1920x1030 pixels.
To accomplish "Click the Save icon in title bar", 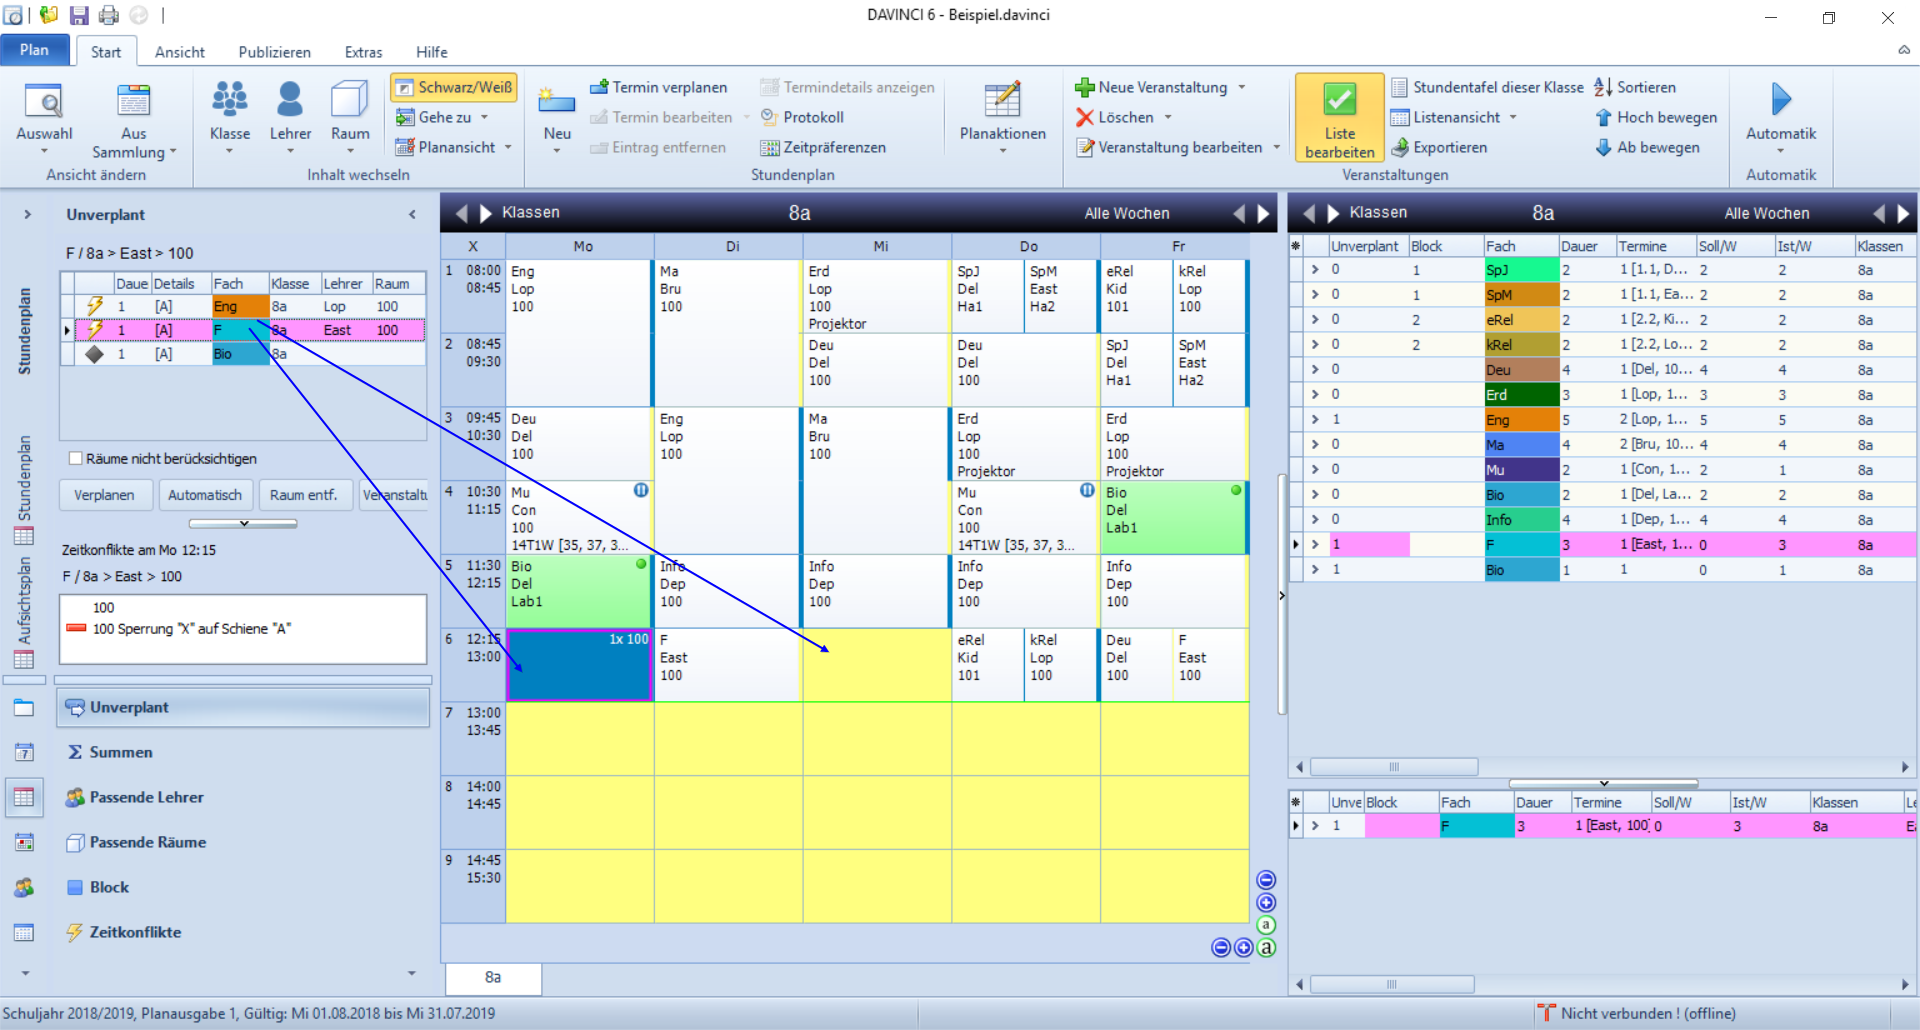I will pos(78,15).
